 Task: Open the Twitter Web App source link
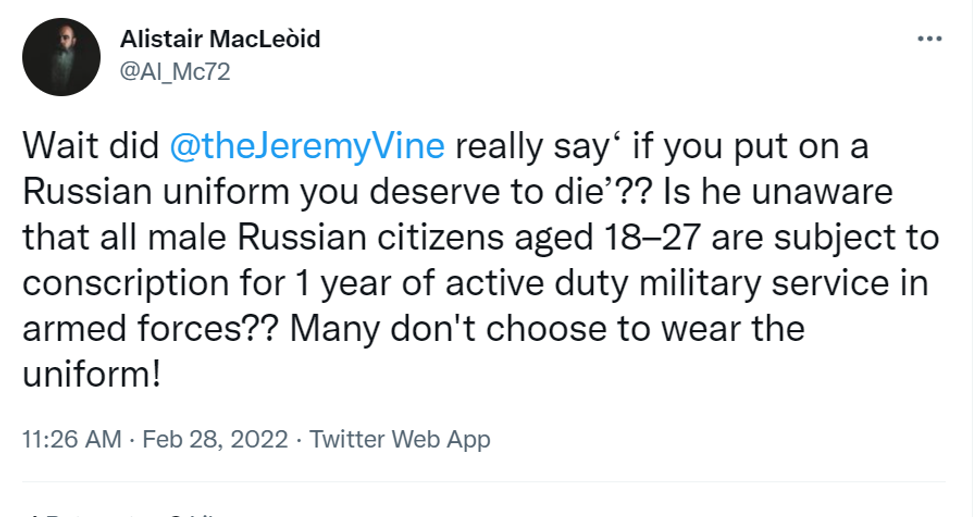[x=401, y=439]
